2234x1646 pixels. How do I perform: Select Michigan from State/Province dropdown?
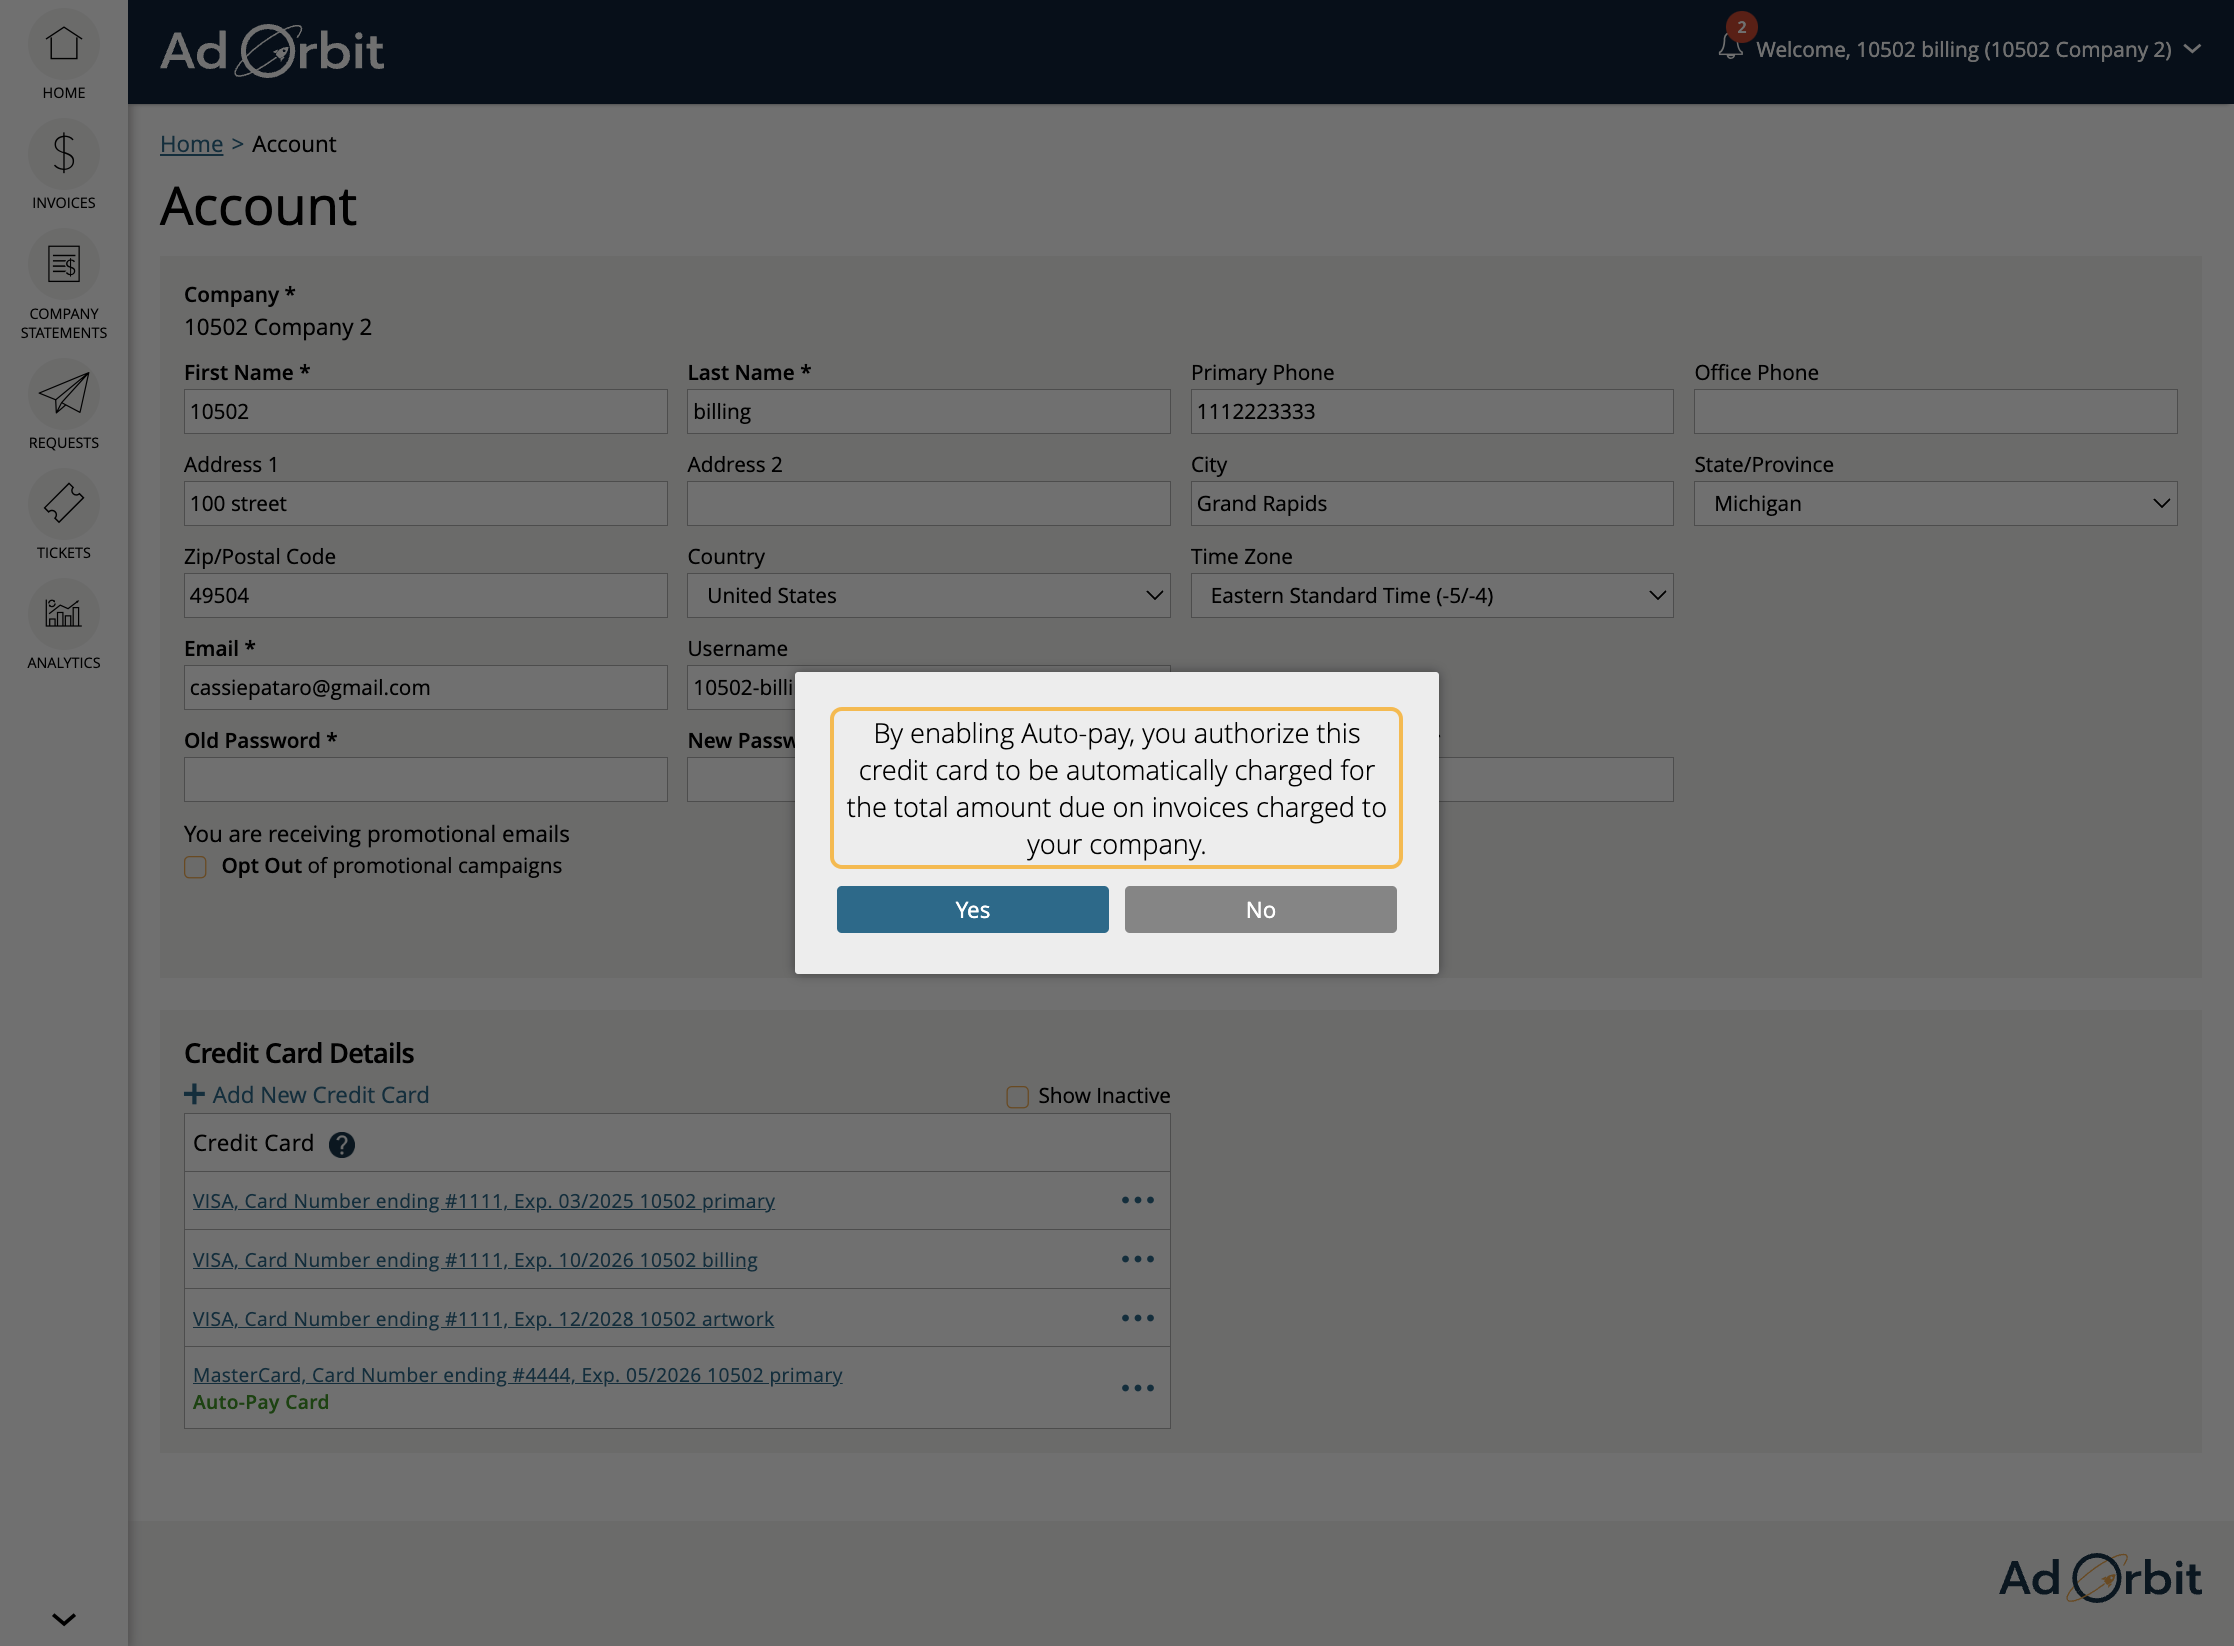(1936, 503)
